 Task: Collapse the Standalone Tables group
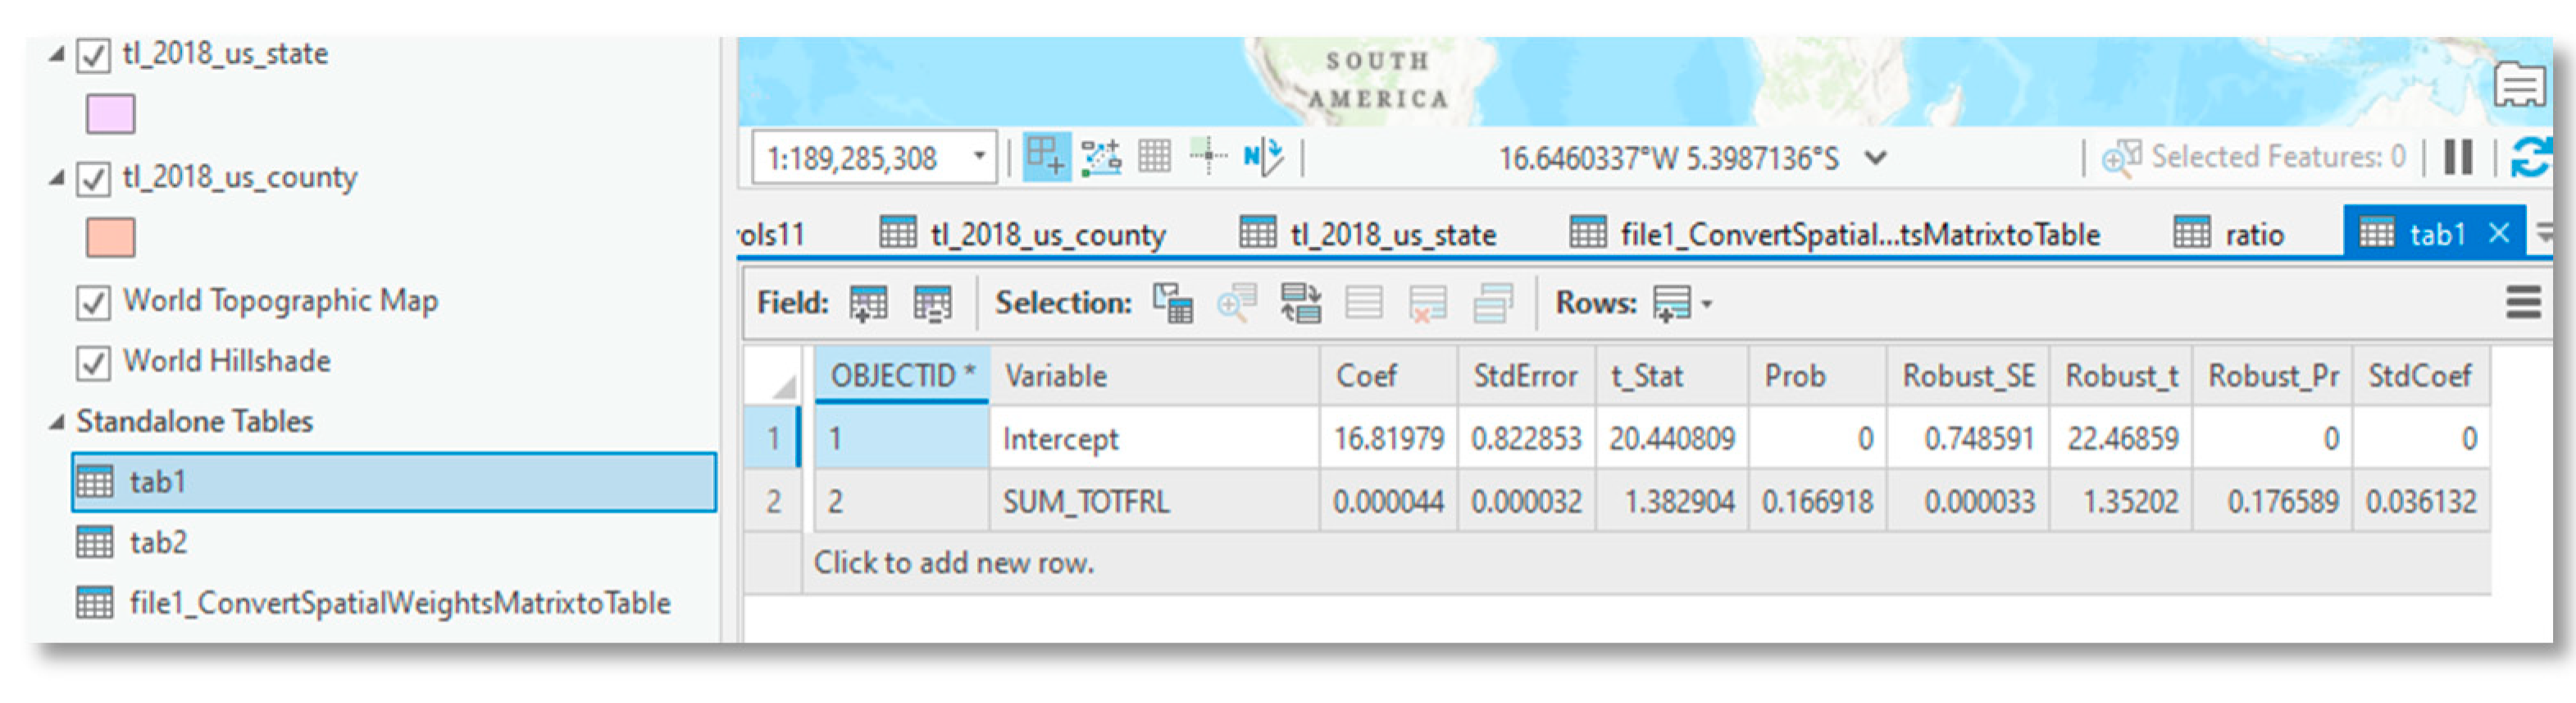point(57,422)
